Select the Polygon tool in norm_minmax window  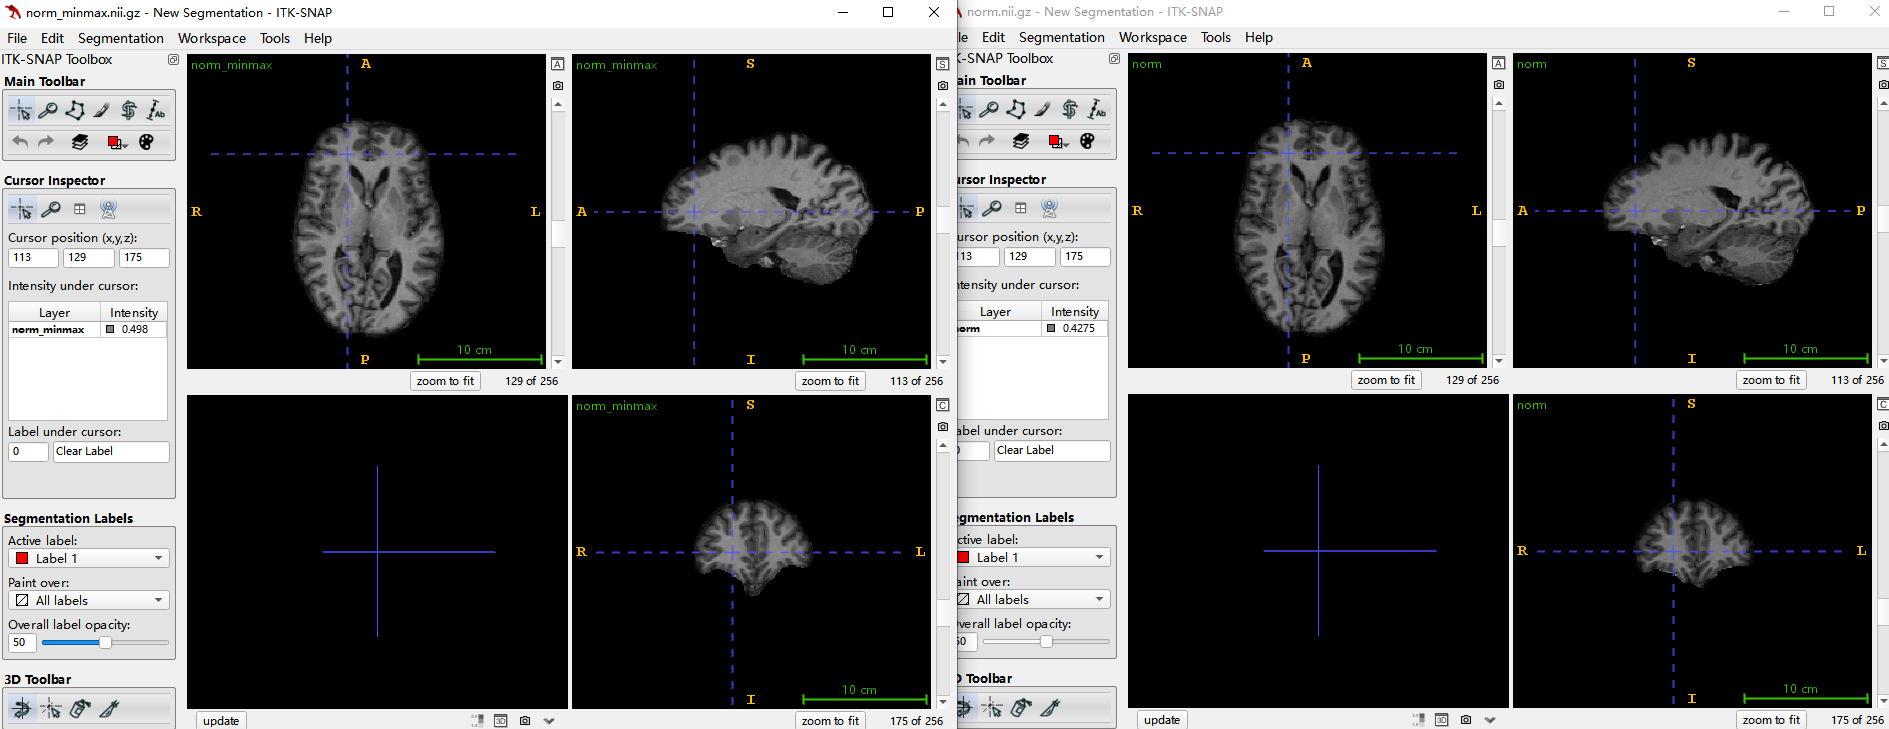[75, 111]
